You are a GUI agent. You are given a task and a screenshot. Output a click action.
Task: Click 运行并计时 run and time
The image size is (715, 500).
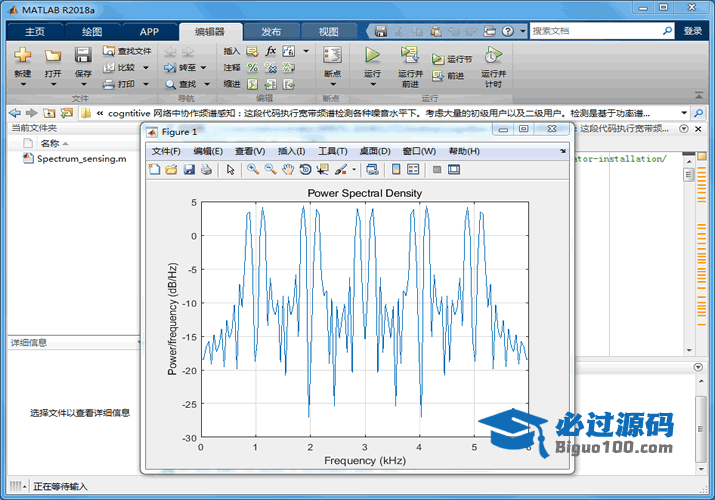point(493,67)
